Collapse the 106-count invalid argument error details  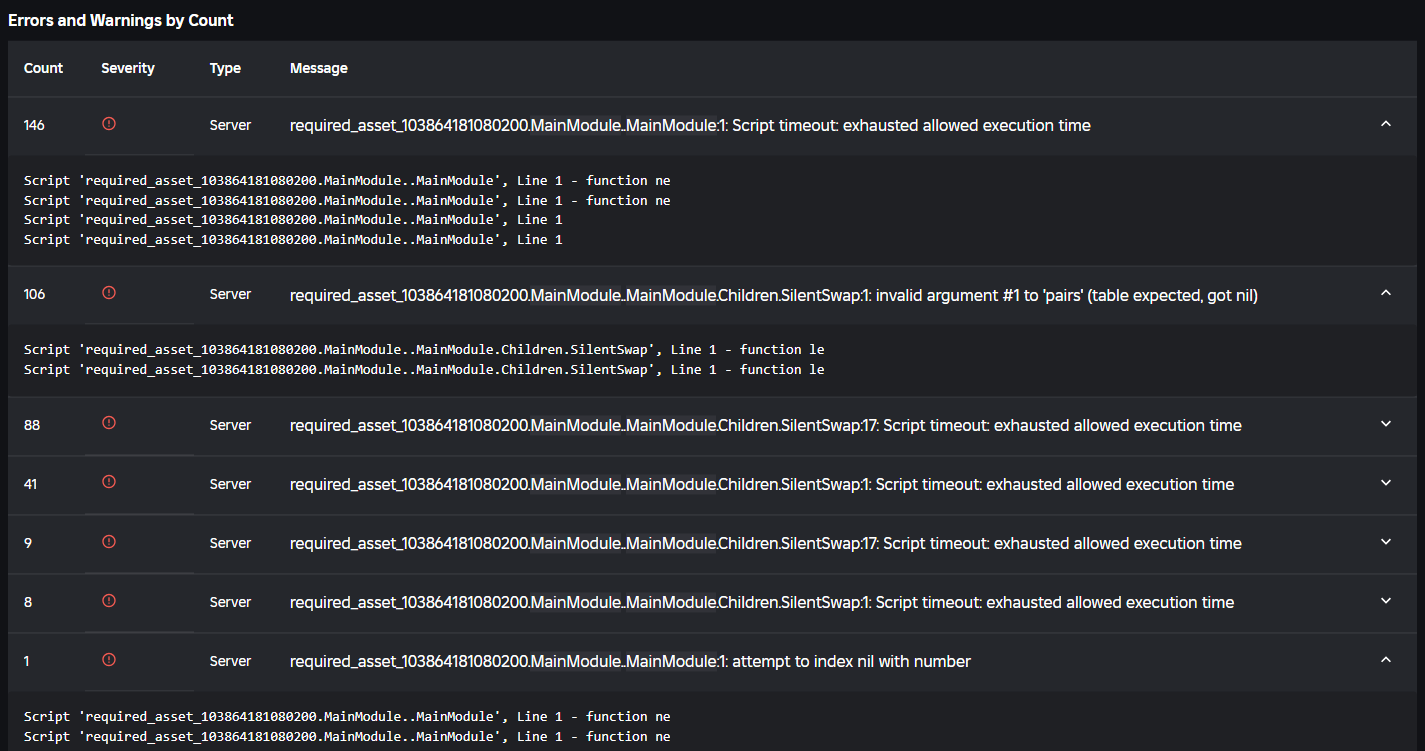1386,294
